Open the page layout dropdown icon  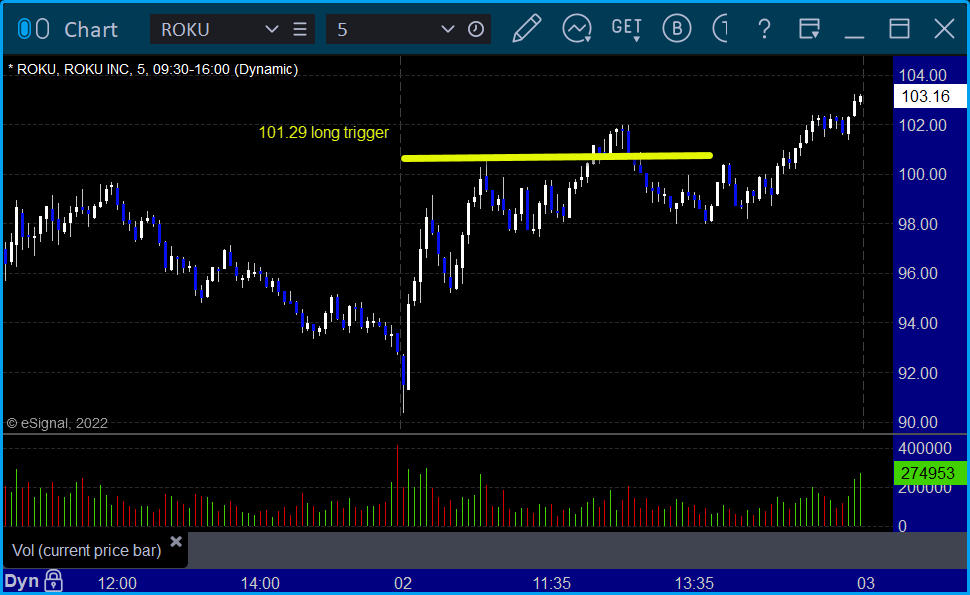click(x=809, y=28)
